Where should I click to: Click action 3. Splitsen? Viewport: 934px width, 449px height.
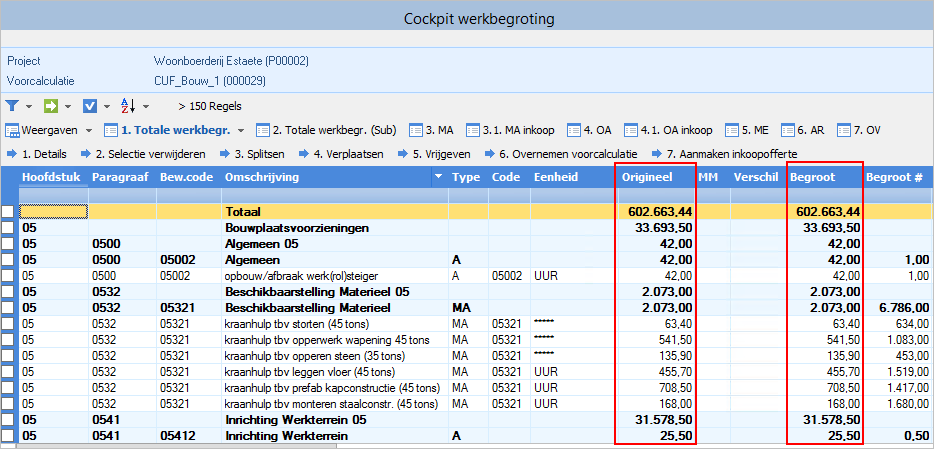pos(253,154)
